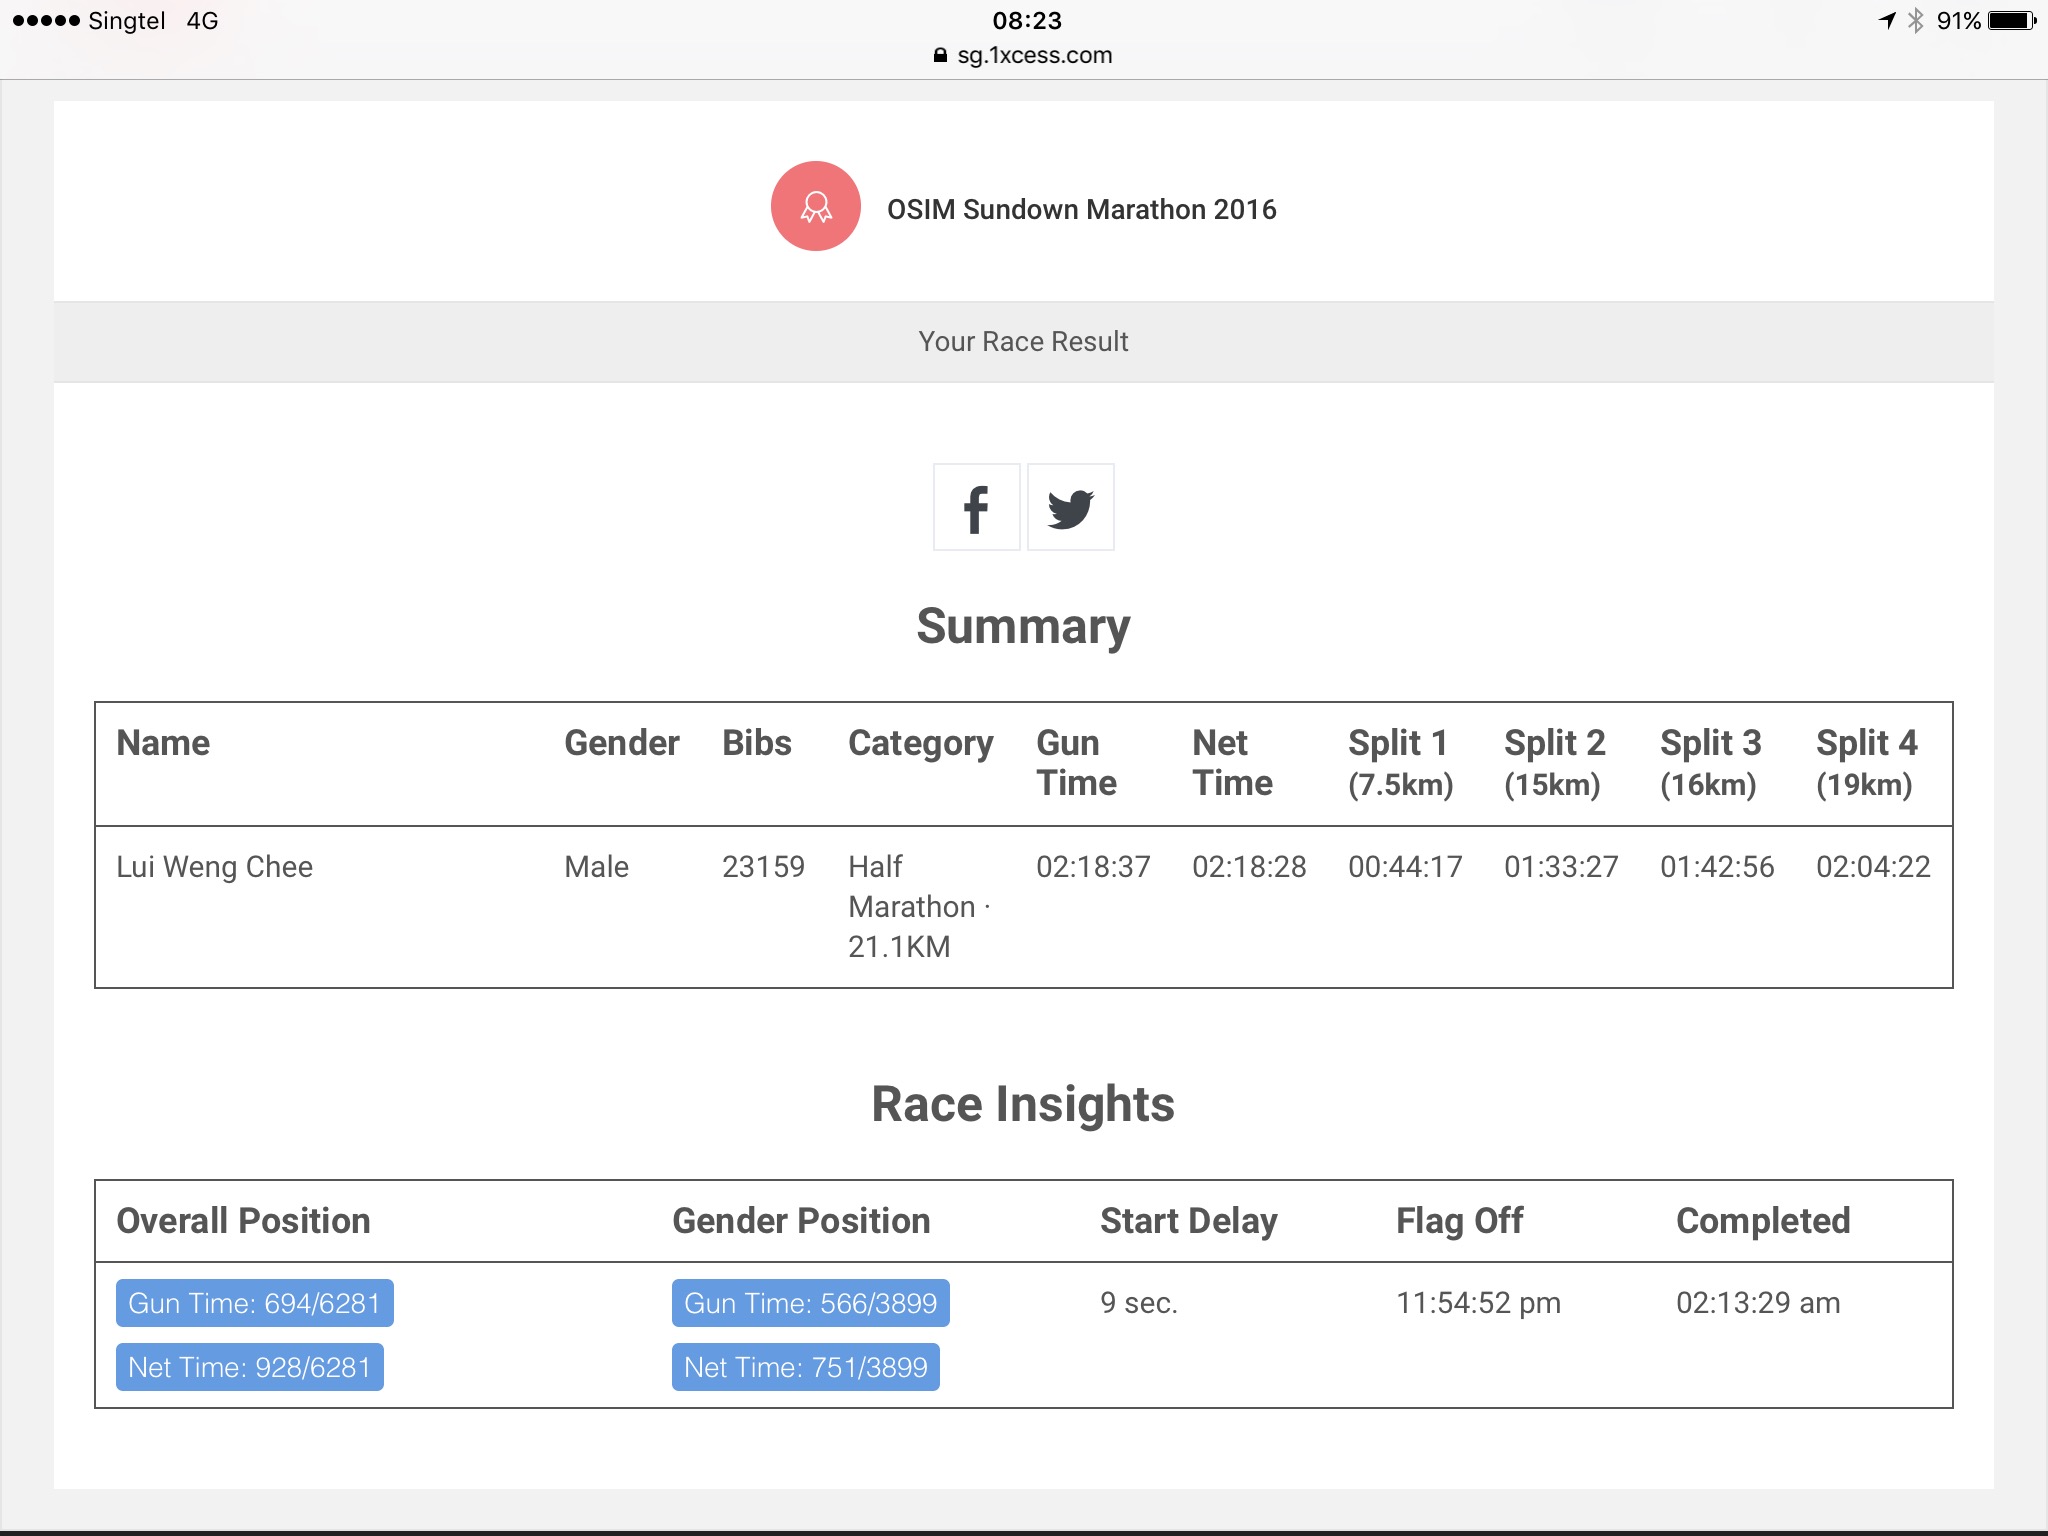Tap the Gender column header
The width and height of the screenshot is (2048, 1536).
point(621,743)
